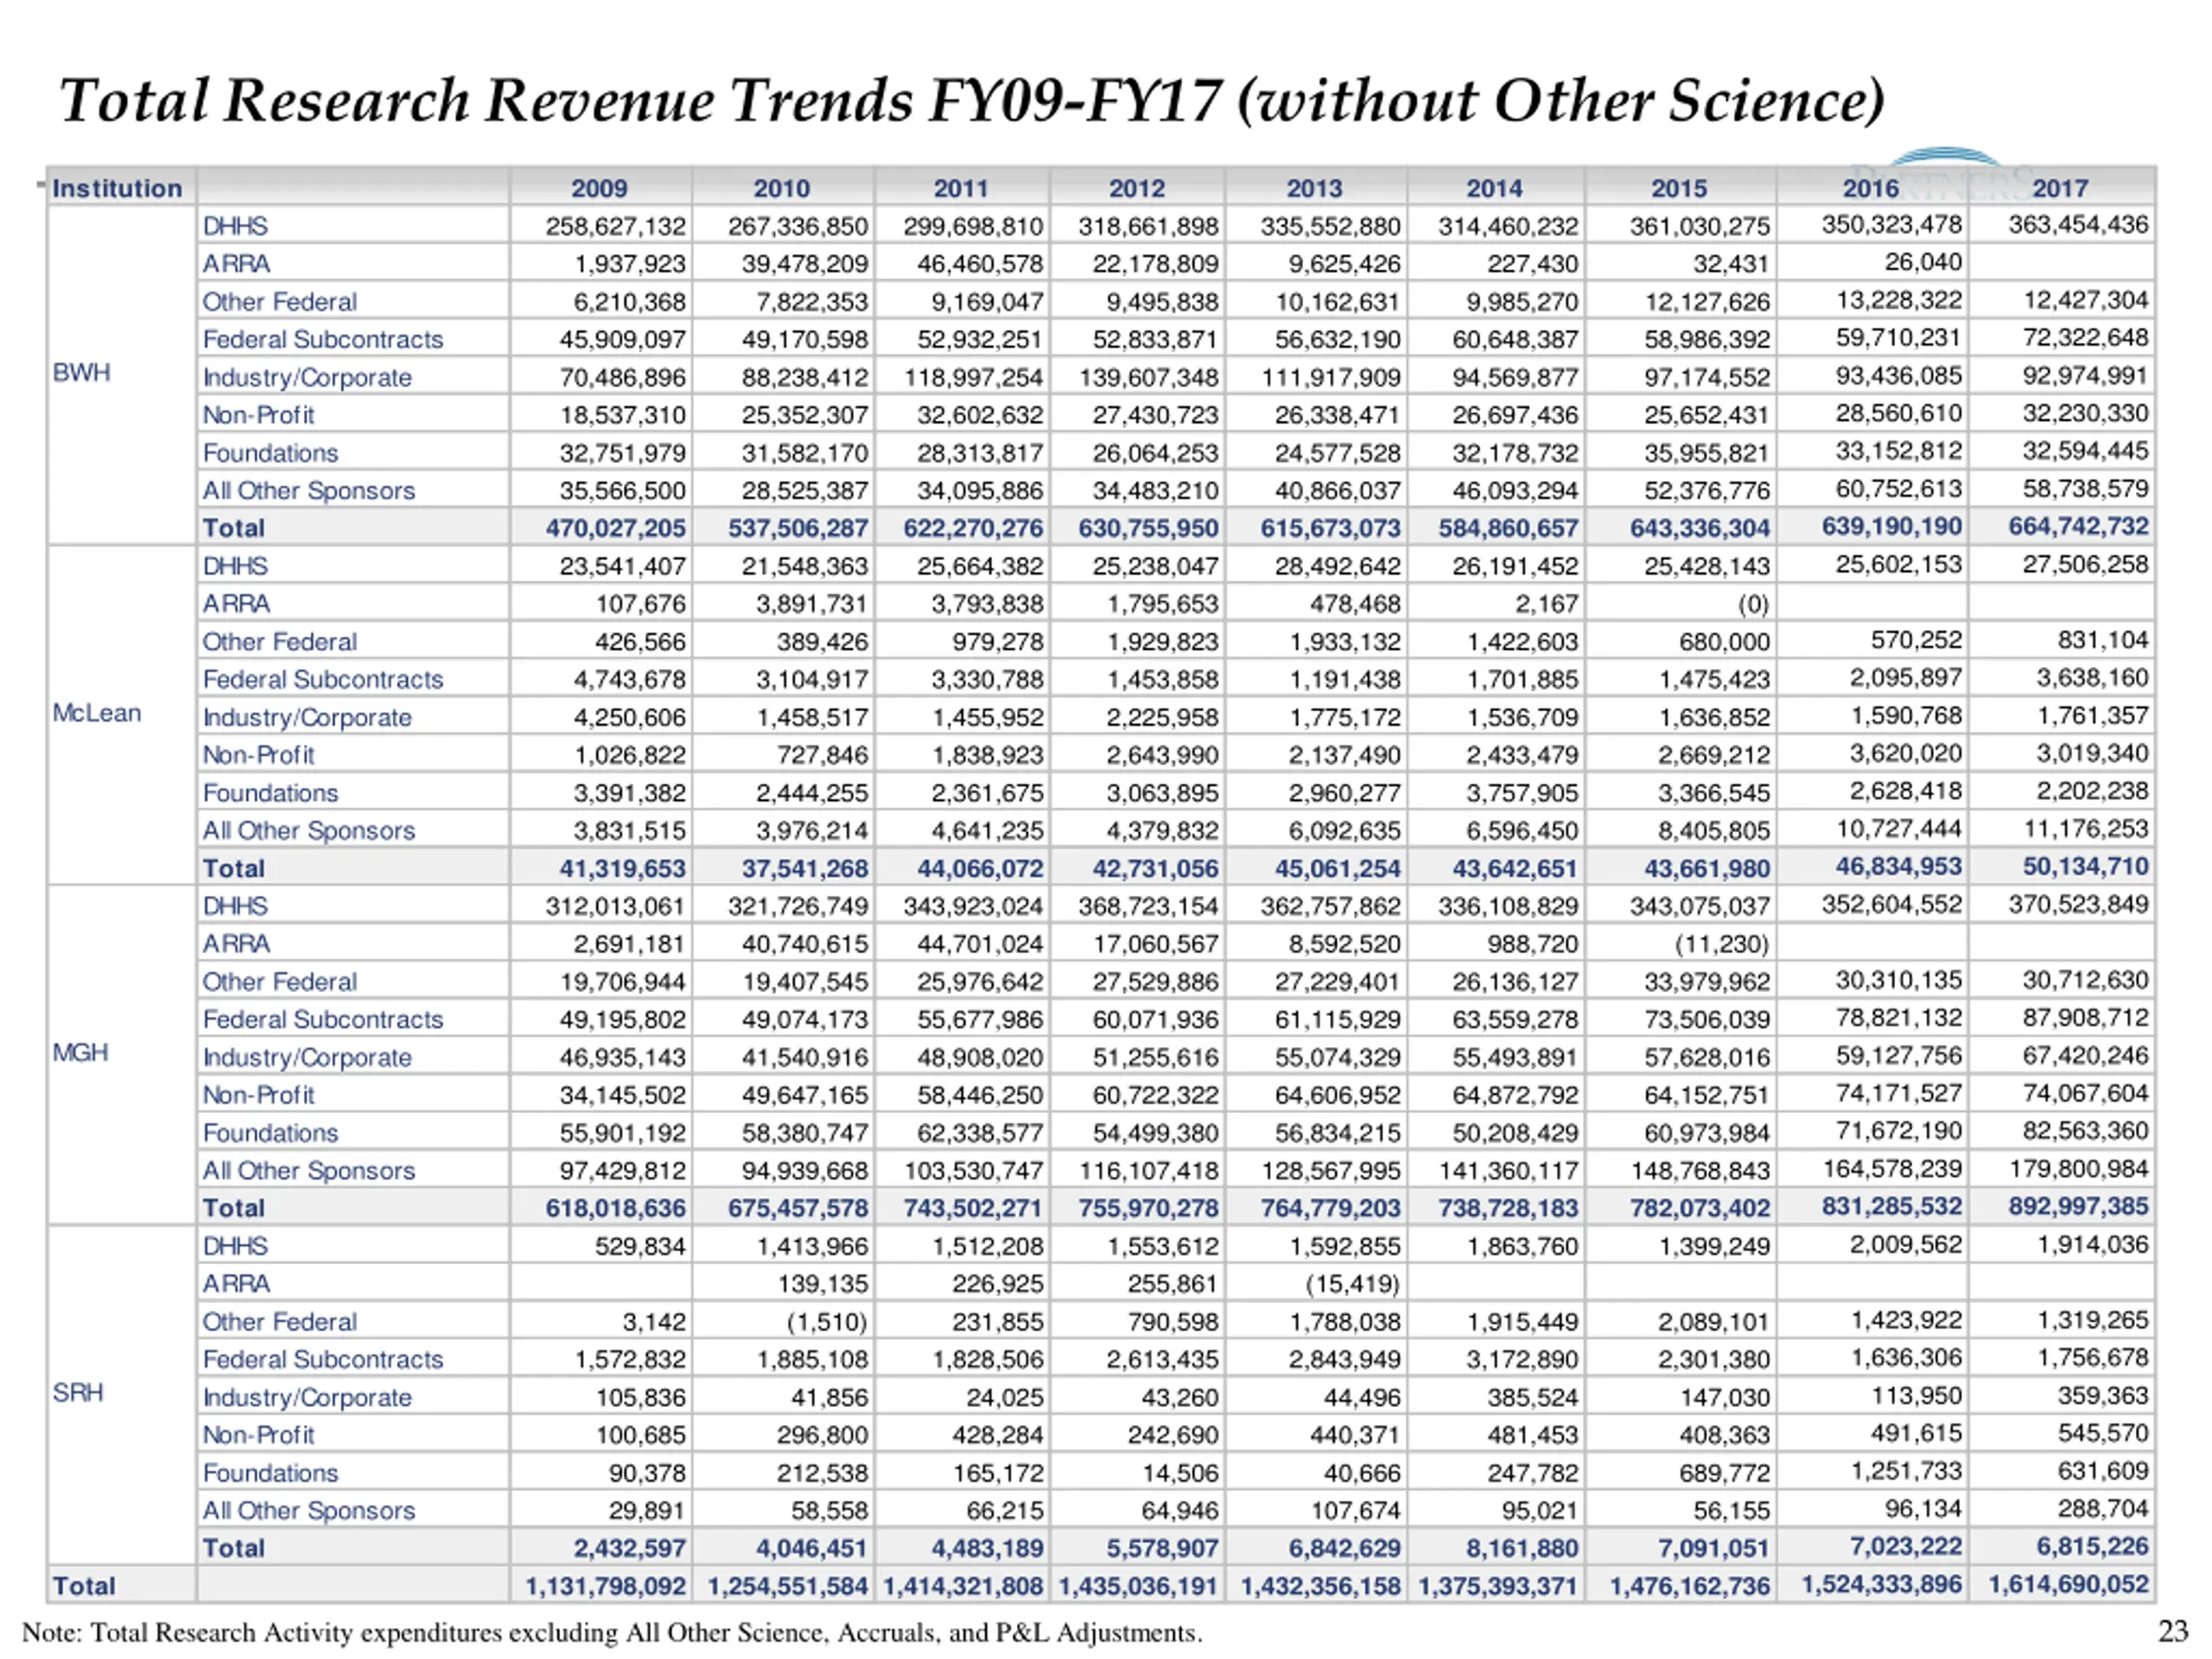Click the 2009 column header
Viewport: 2212px width, 1659px height.
point(599,188)
